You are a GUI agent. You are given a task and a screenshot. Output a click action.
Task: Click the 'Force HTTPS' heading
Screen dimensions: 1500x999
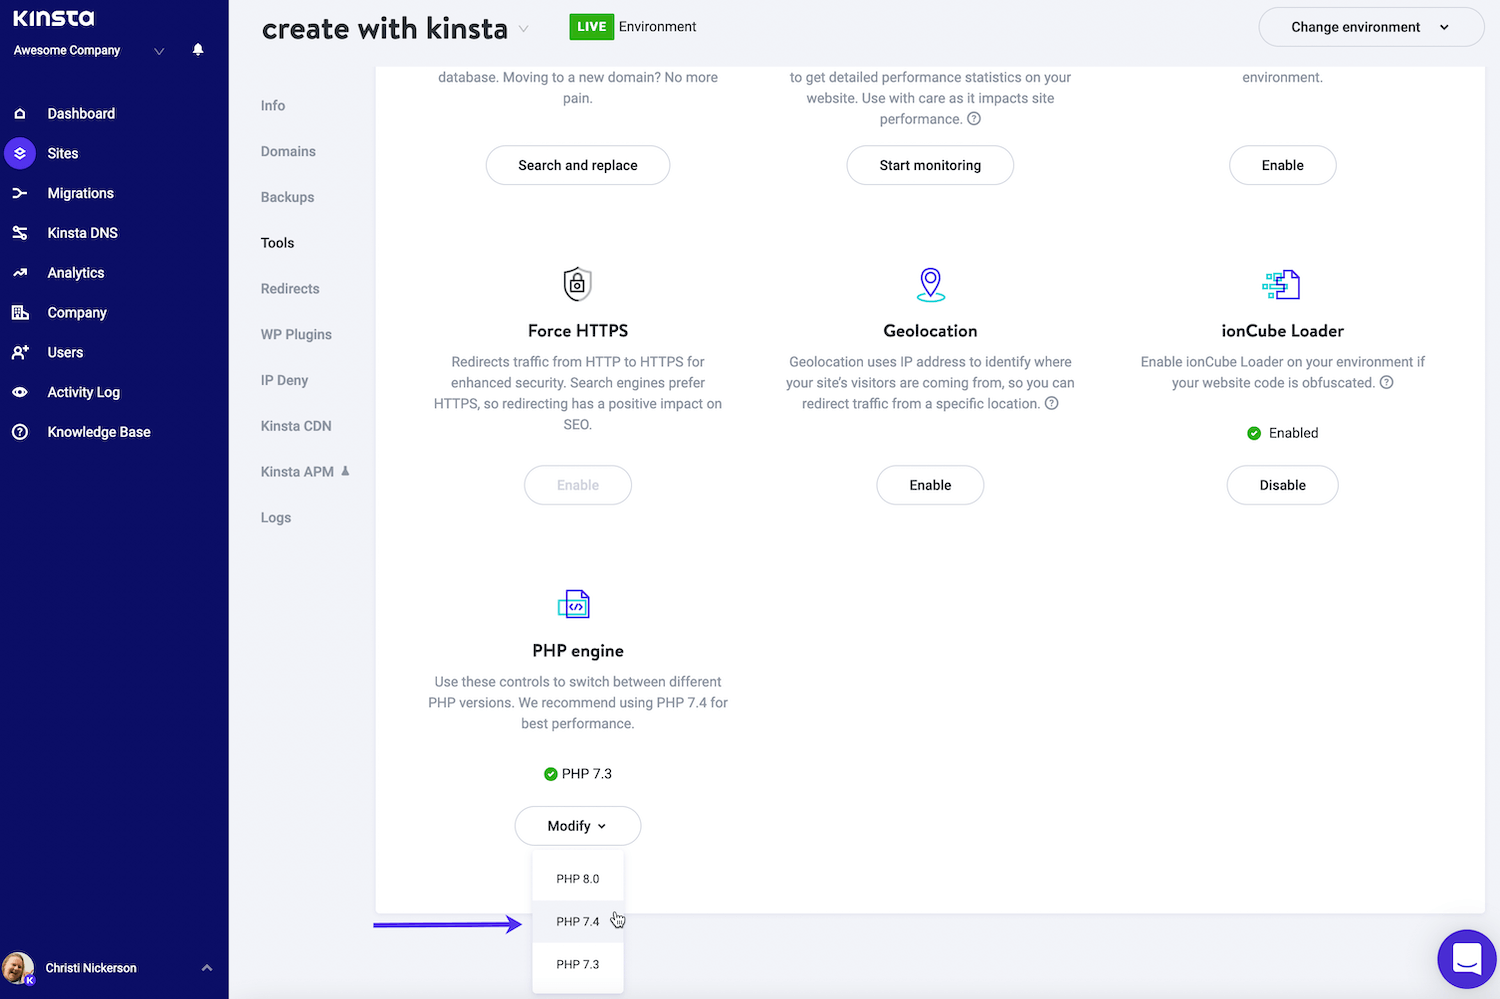coord(578,331)
